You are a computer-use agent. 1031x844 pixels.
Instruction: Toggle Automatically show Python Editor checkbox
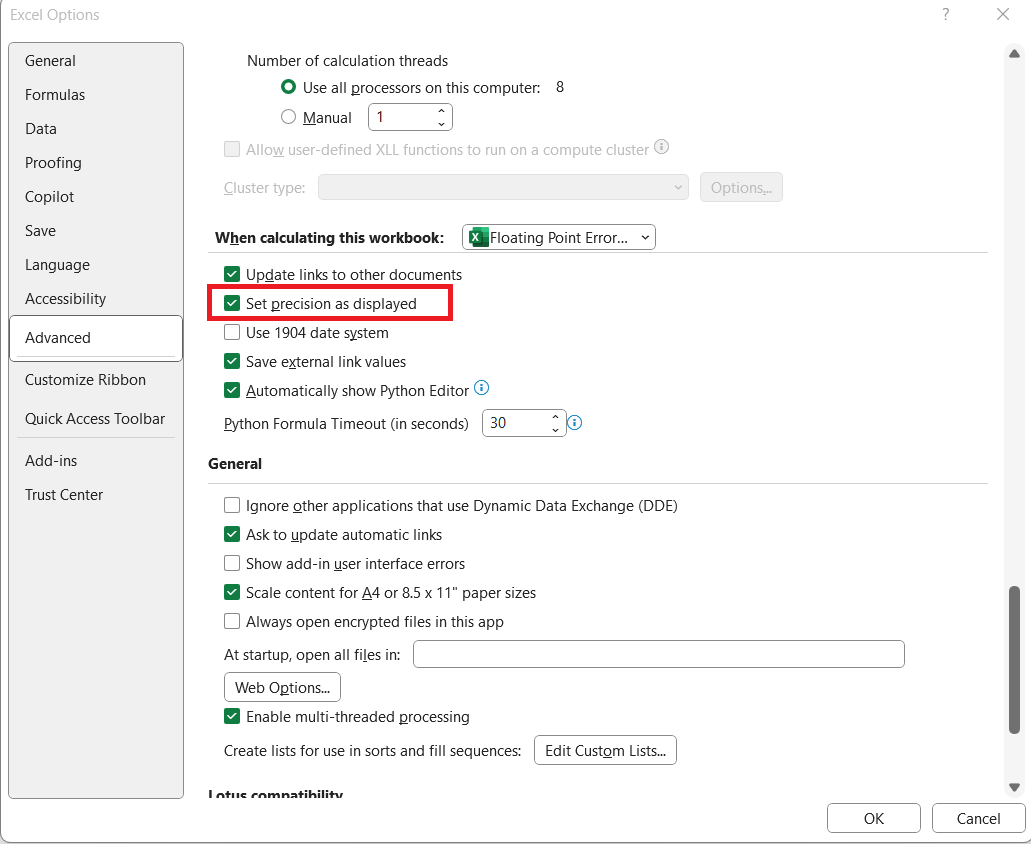tap(231, 390)
